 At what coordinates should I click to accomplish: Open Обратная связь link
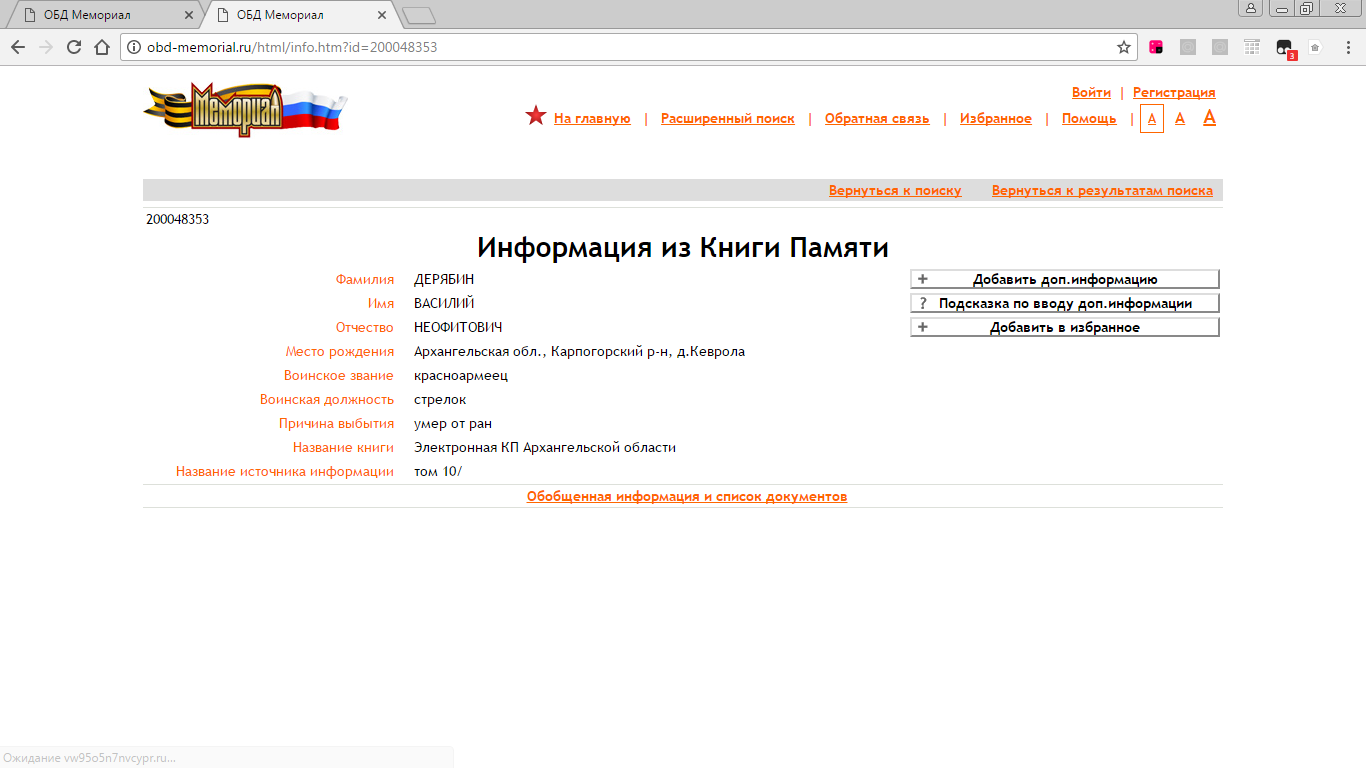coord(877,118)
